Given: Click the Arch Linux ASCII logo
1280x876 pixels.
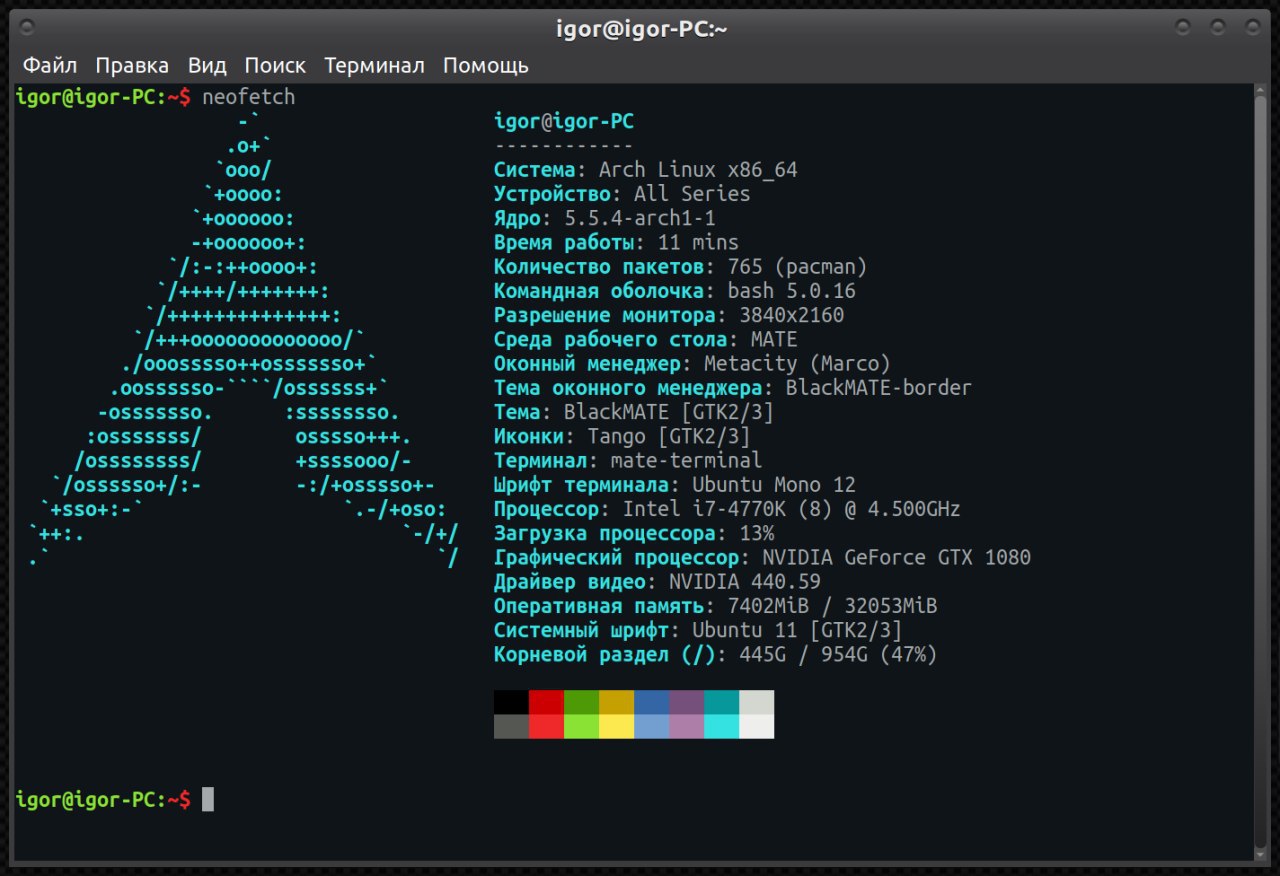Looking at the screenshot, I should click(244, 340).
